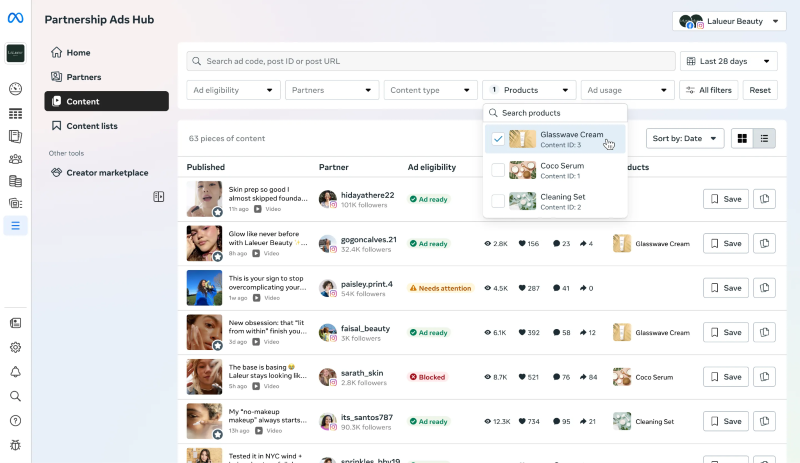Click the Meta logo icon
This screenshot has height=463, width=800.
15,18
